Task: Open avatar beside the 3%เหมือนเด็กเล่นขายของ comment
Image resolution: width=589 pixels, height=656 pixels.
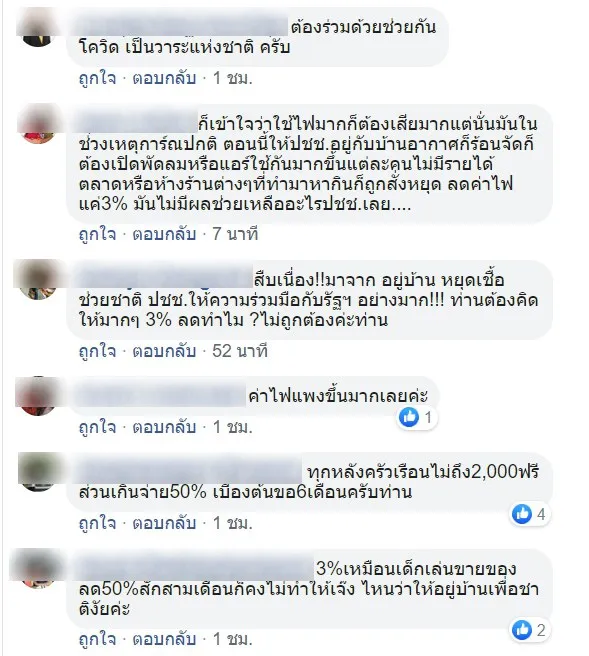Action: click(x=38, y=569)
